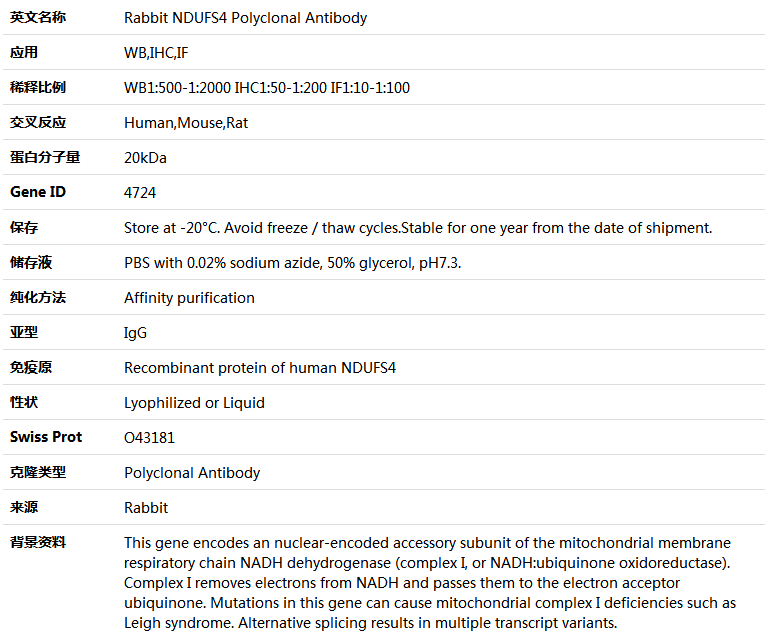
Task: Click the IgG isotype value
Action: click(x=135, y=332)
